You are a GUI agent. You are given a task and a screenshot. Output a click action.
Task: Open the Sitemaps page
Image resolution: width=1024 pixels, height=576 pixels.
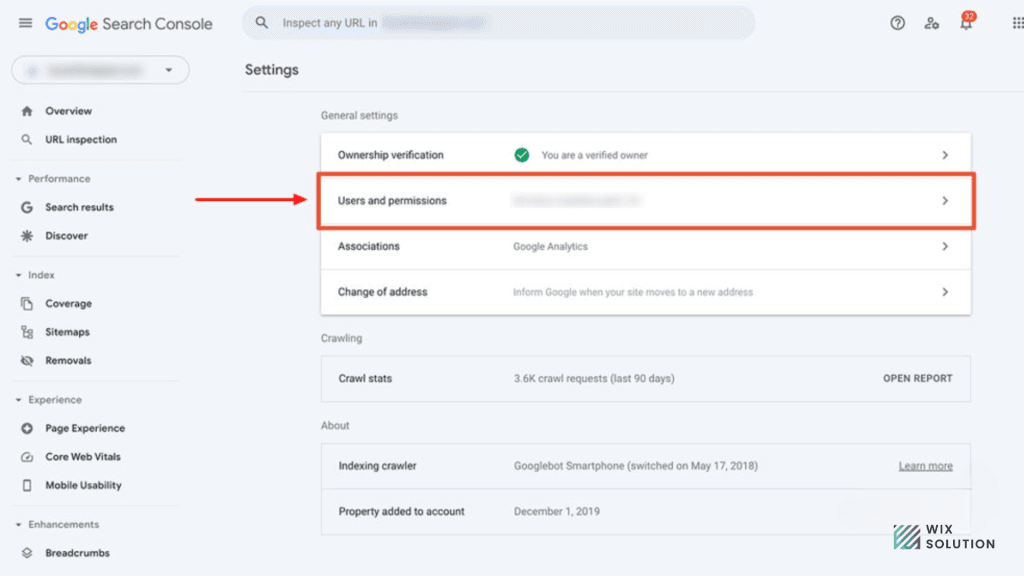tap(67, 332)
